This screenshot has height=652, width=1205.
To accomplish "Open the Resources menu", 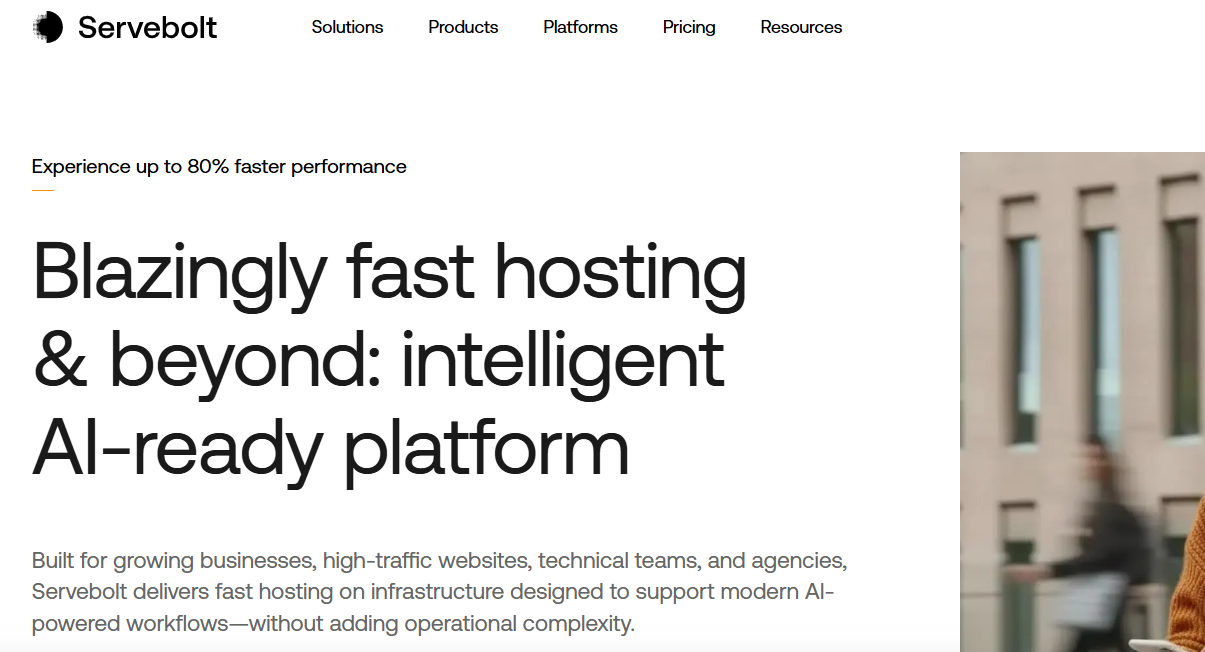I will [x=801, y=27].
